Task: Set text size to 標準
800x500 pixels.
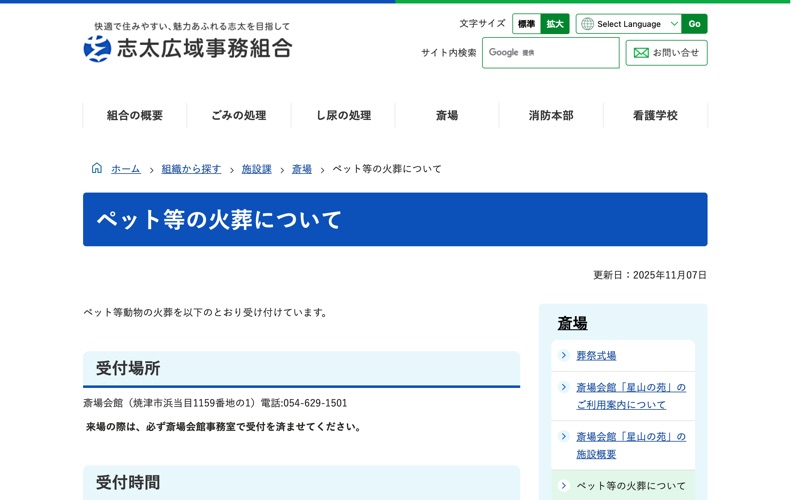Action: pyautogui.click(x=527, y=24)
